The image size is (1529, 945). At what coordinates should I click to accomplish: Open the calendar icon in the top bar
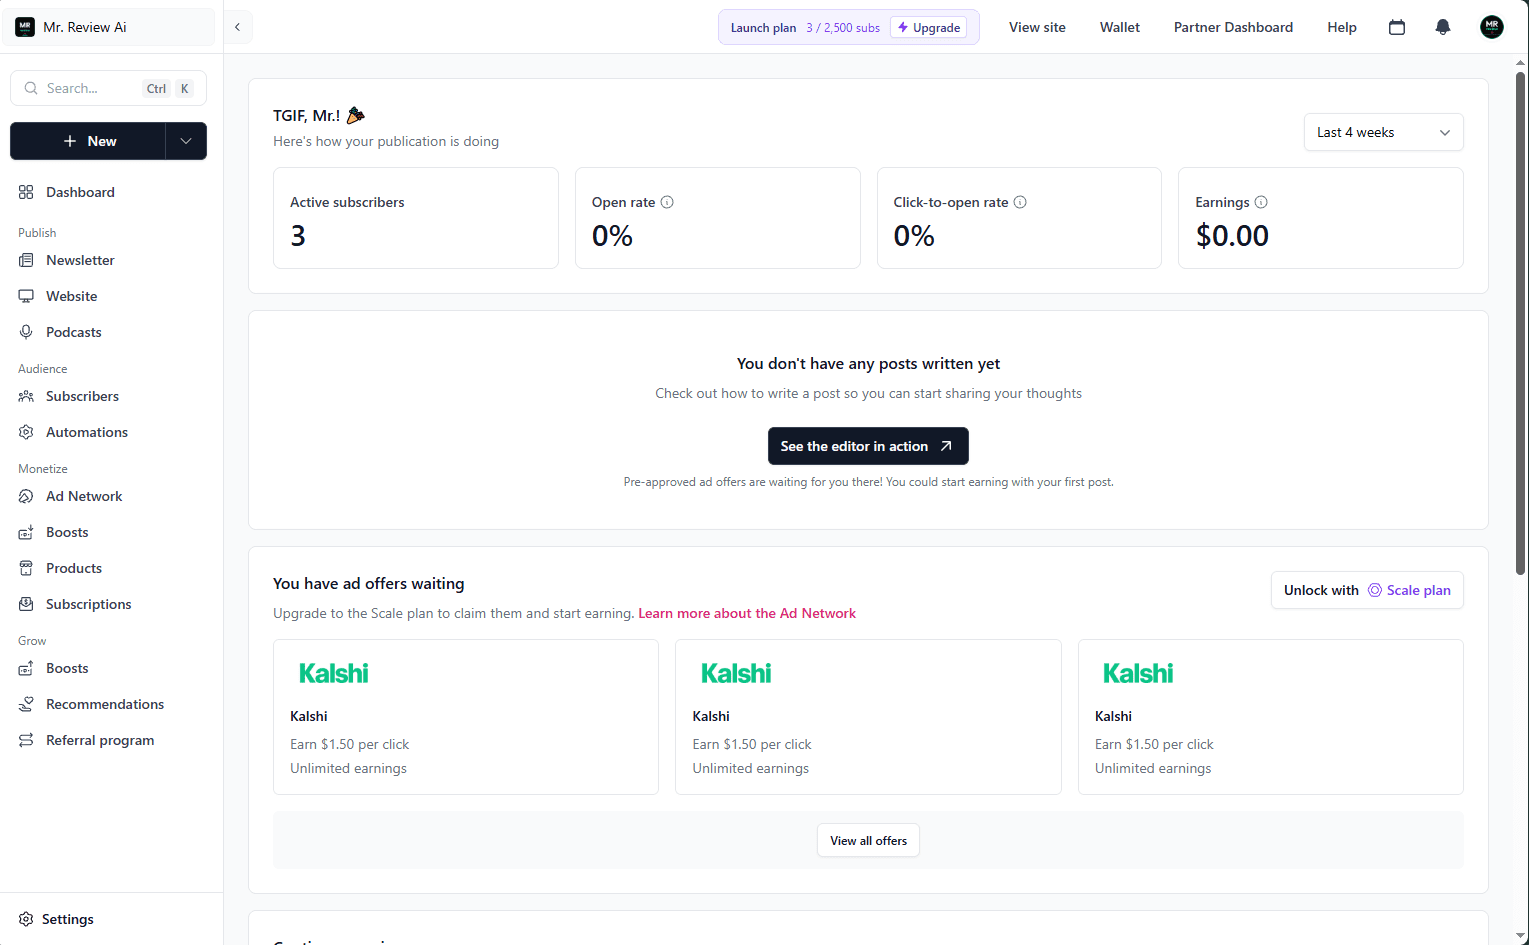tap(1397, 27)
